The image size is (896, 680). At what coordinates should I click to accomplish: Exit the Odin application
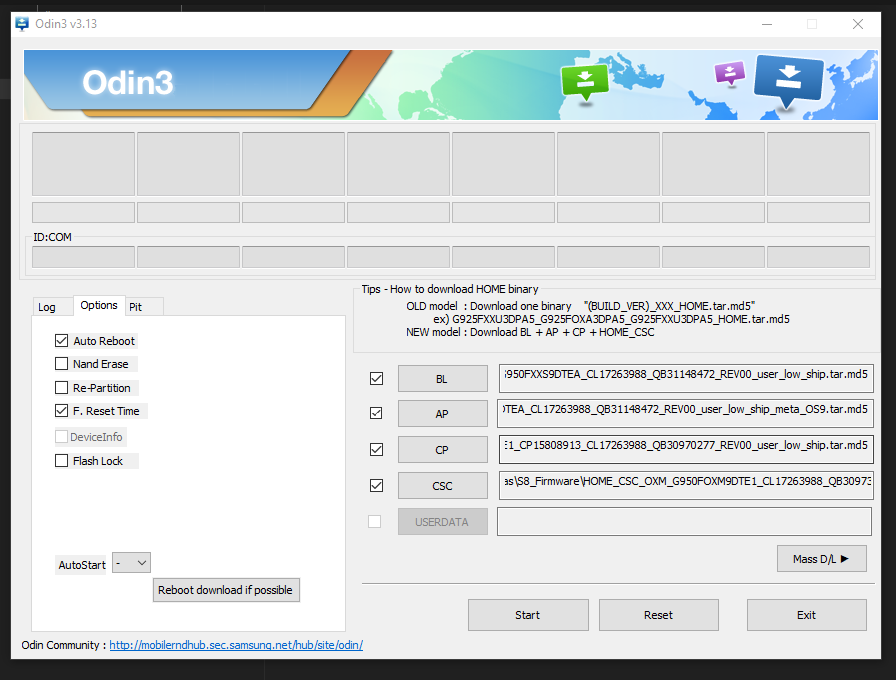coord(807,615)
